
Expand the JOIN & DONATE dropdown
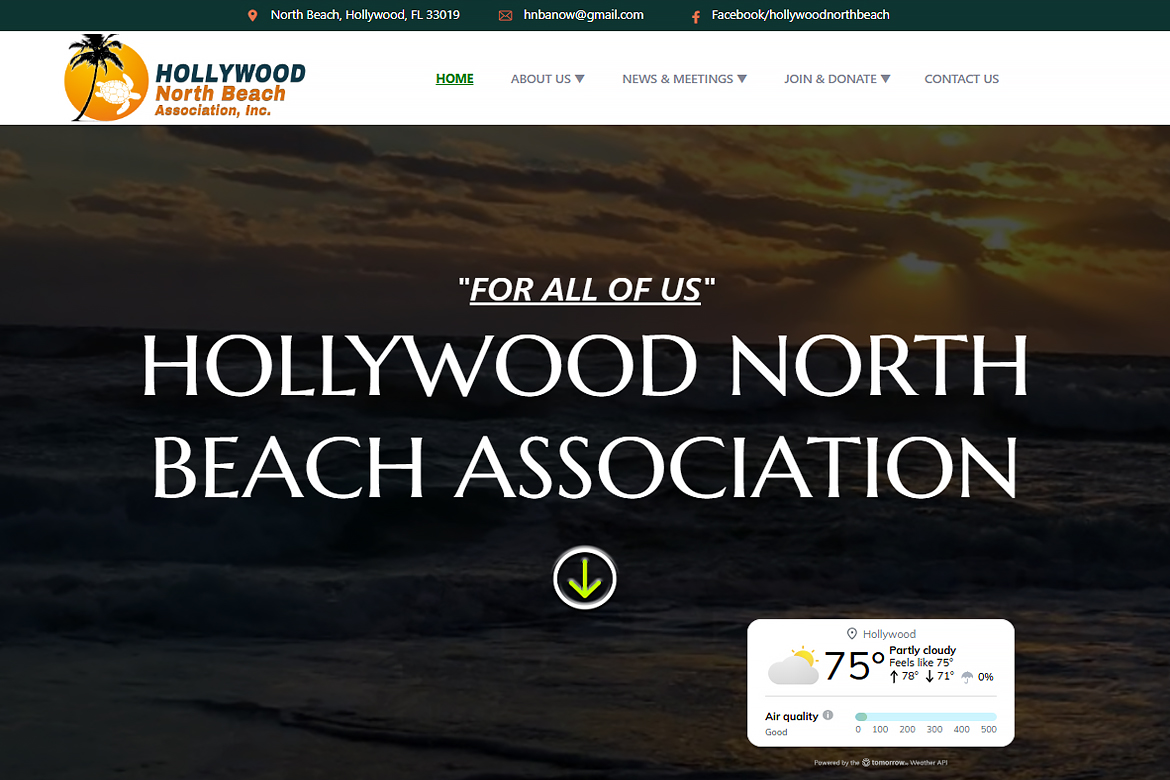coord(837,78)
